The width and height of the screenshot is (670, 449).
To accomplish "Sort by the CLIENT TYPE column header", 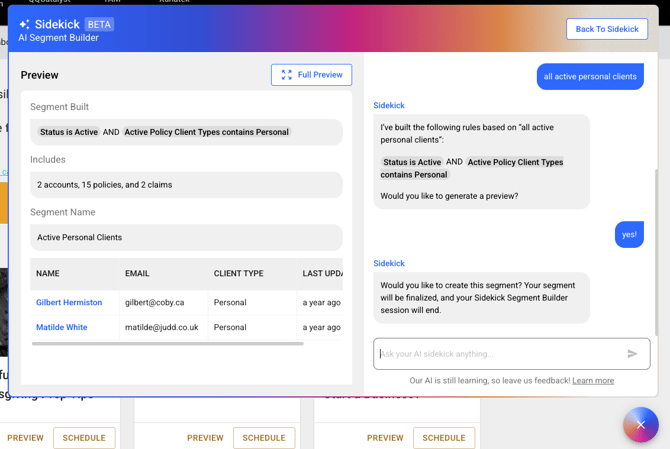I will (238, 274).
